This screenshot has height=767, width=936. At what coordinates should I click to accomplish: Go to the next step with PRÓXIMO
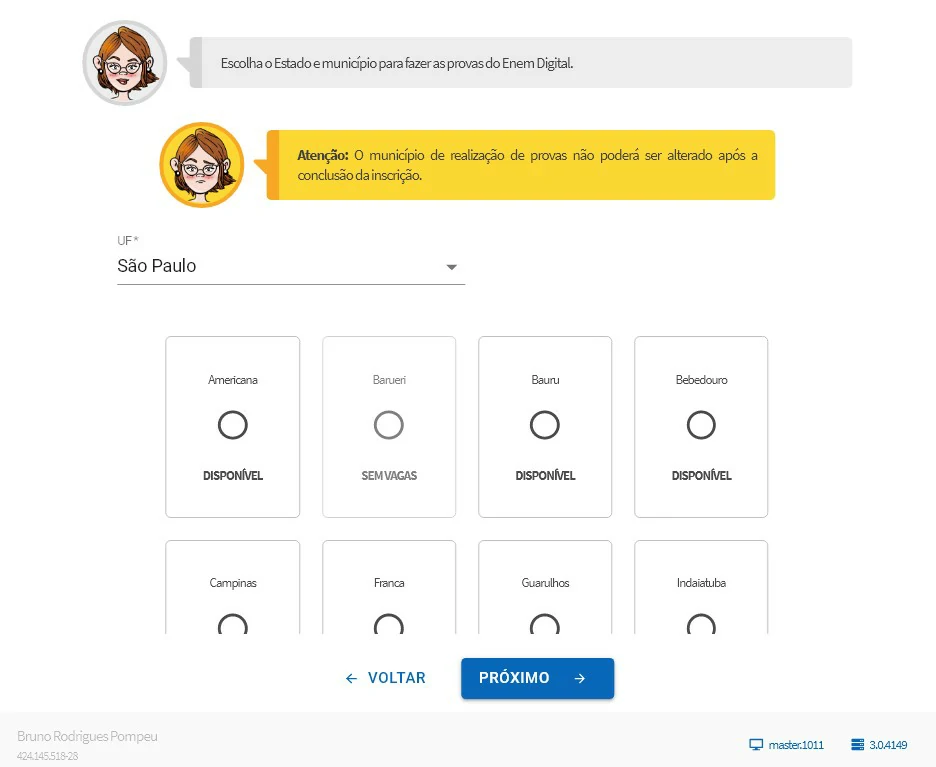click(537, 678)
